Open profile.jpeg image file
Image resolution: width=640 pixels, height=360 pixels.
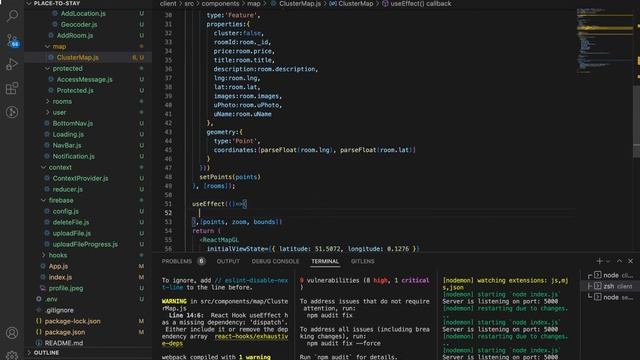66,288
